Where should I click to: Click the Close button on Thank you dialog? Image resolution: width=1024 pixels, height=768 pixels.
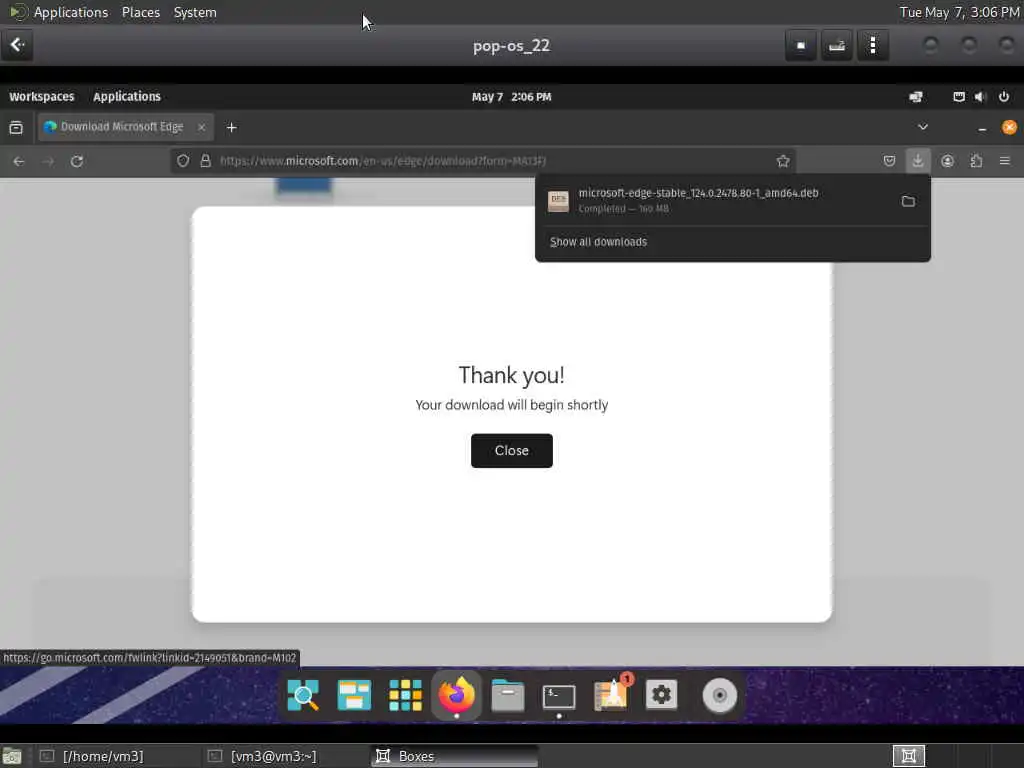coord(511,451)
